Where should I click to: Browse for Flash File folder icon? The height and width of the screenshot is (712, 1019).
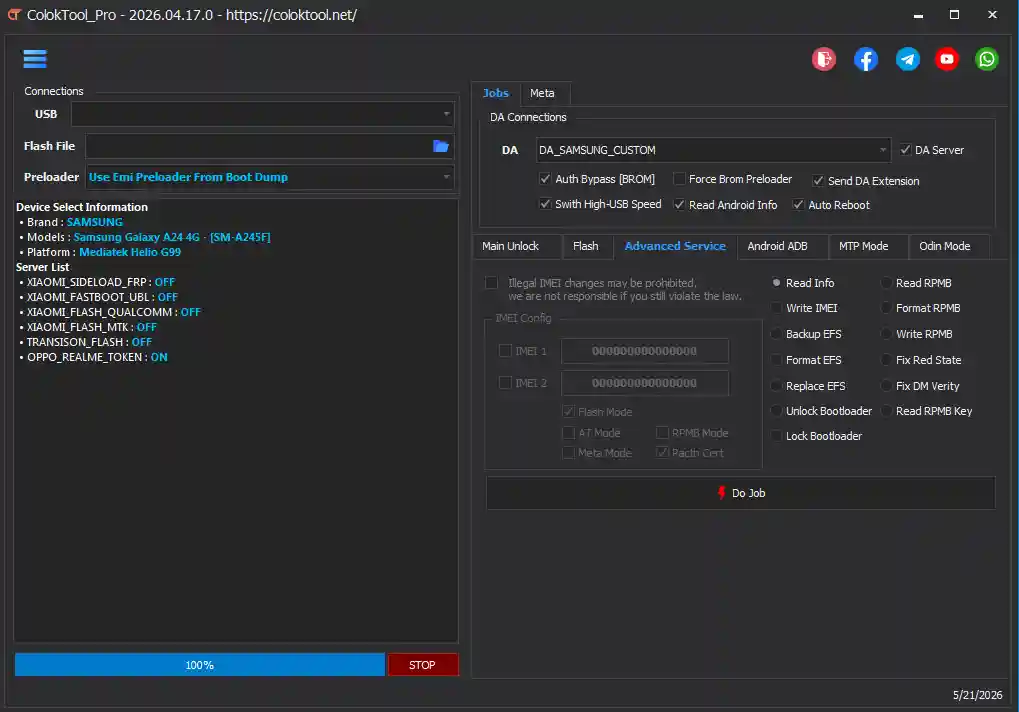[x=441, y=146]
